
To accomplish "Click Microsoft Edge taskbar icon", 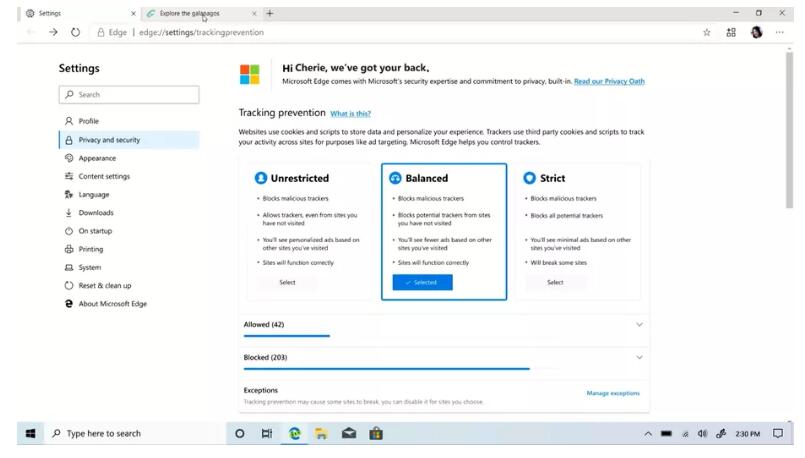I will [x=295, y=434].
